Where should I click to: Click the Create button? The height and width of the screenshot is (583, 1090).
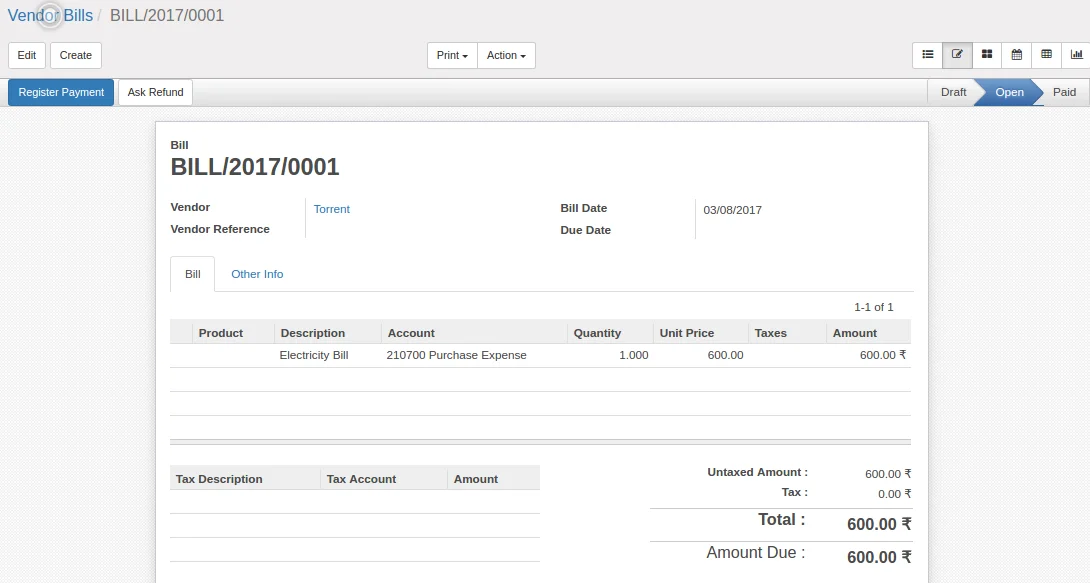(x=76, y=56)
